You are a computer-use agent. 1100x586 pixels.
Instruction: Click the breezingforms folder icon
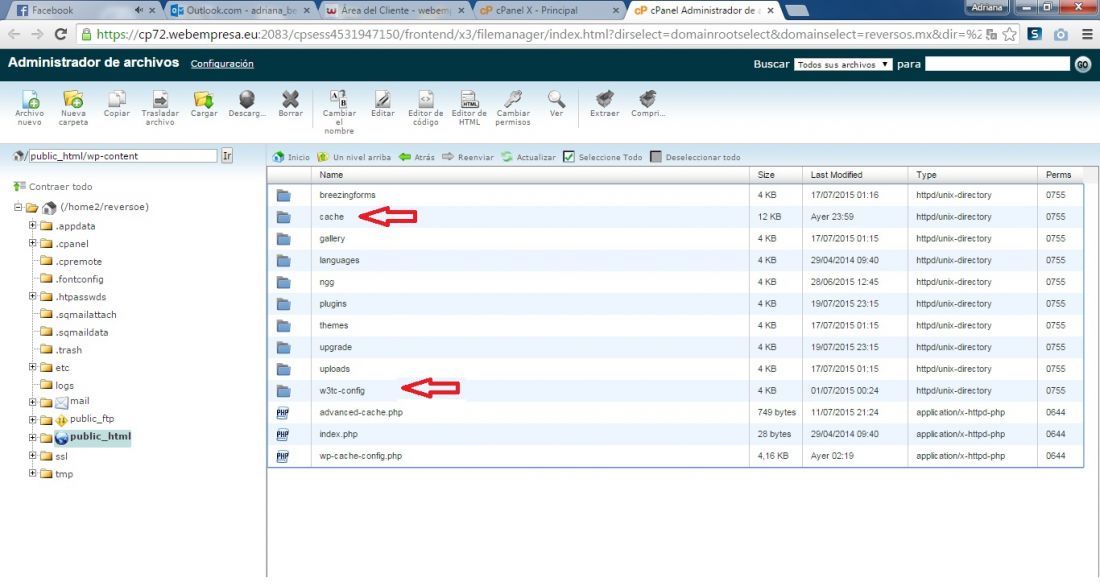pyautogui.click(x=283, y=195)
